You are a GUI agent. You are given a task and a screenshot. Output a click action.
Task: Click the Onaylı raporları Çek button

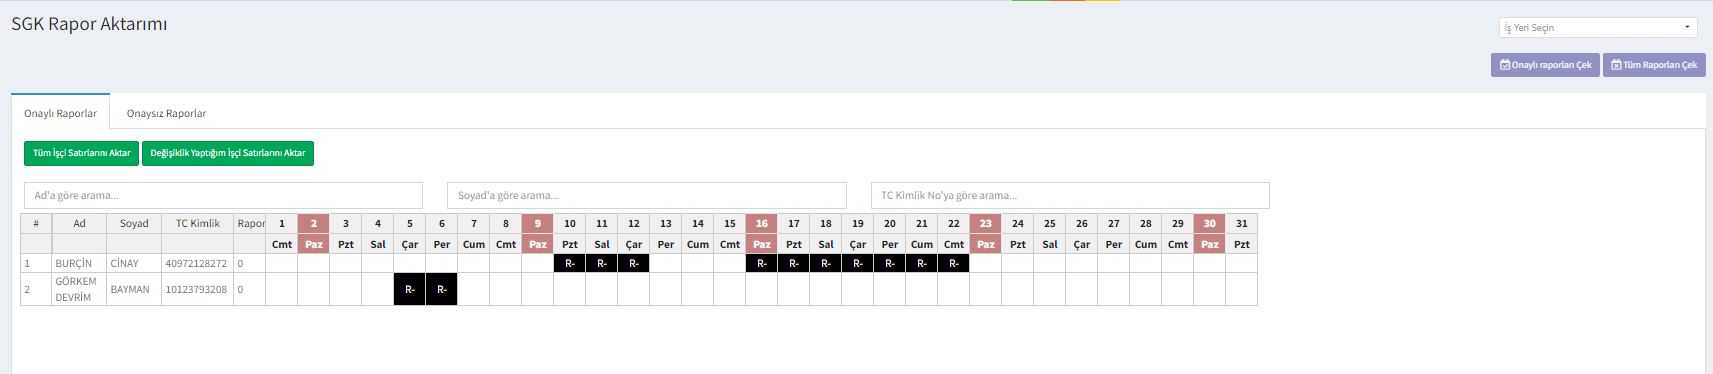pos(1545,65)
